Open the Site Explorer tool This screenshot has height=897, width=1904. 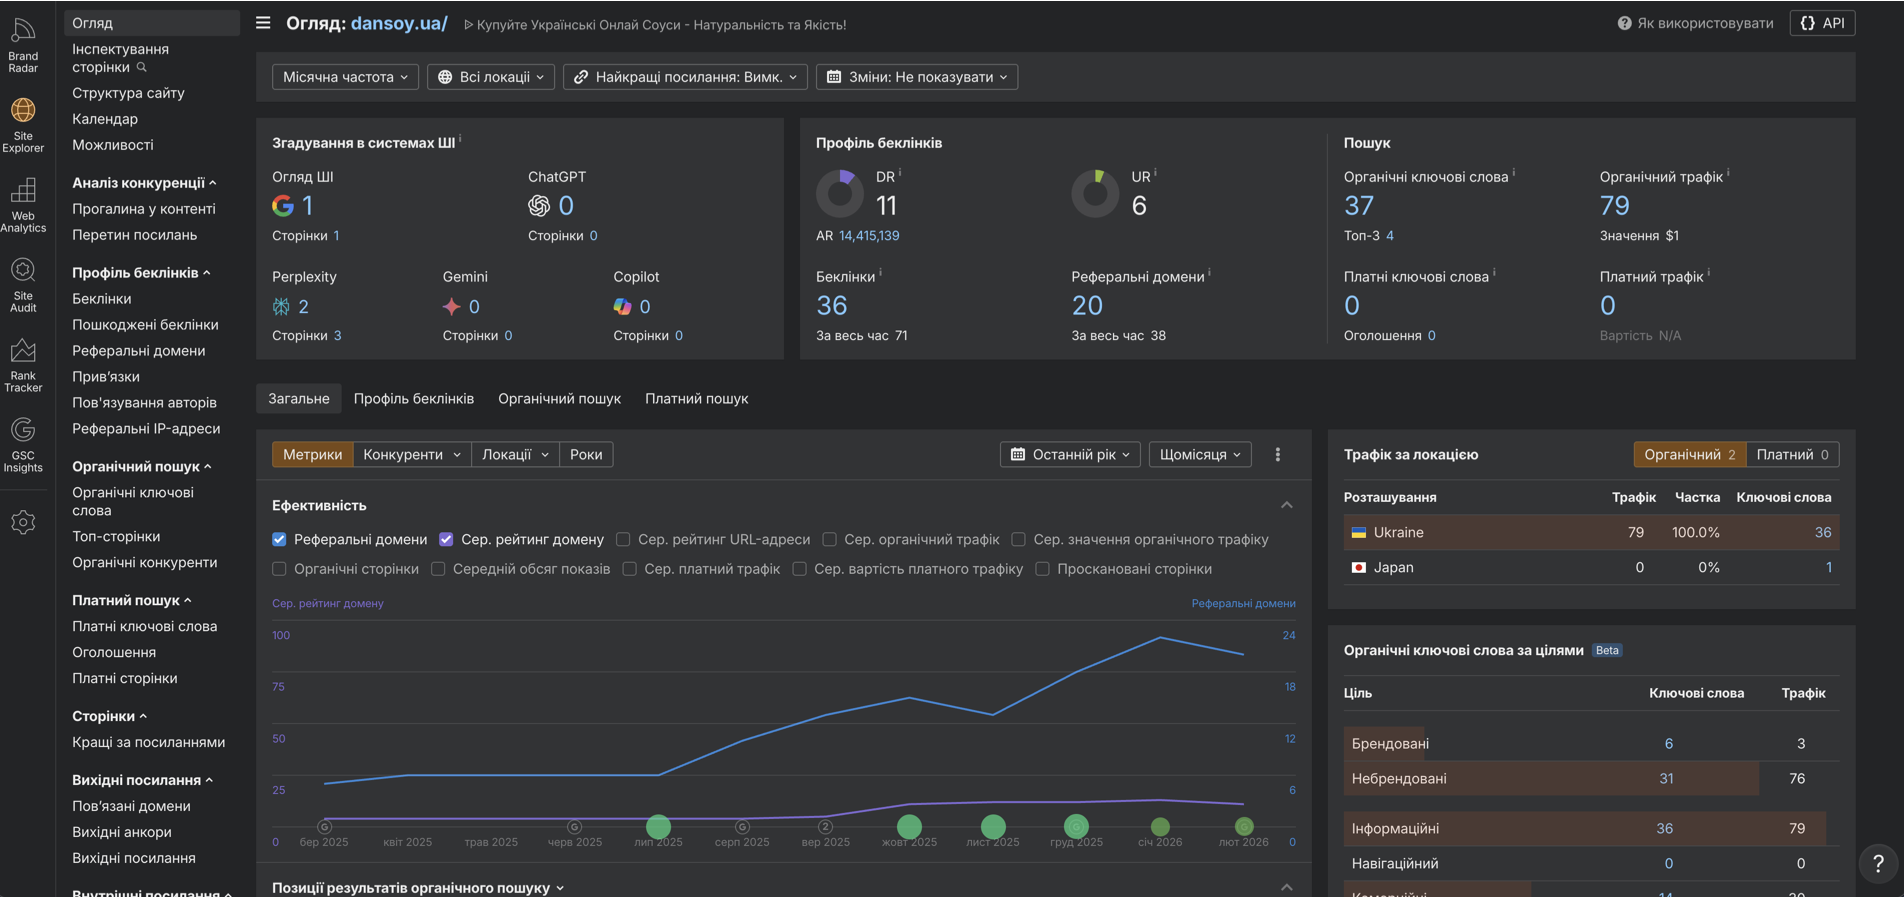click(x=23, y=125)
